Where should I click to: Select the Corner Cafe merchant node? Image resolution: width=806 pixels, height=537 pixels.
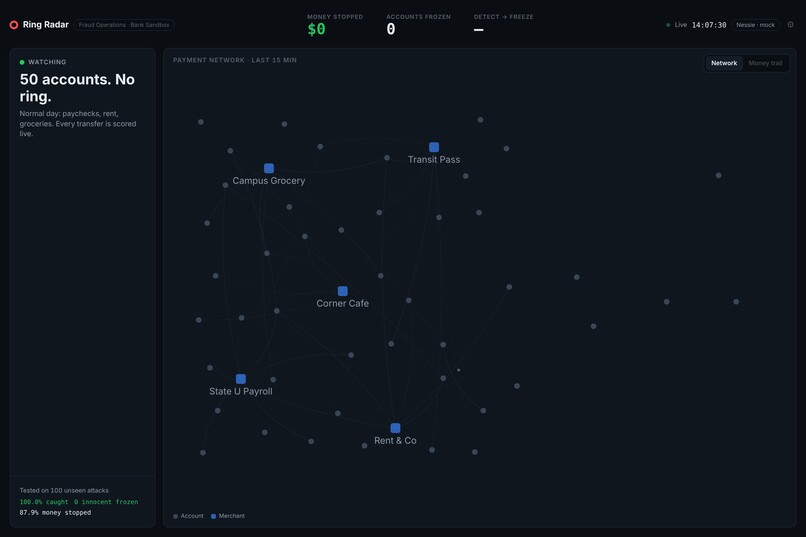342,291
